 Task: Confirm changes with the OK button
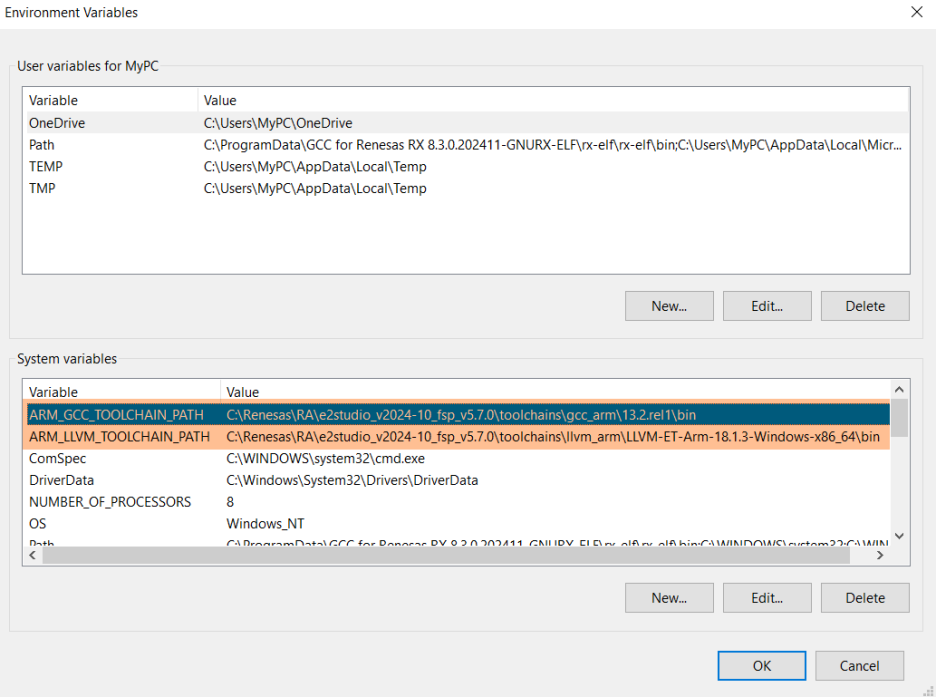[761, 666]
